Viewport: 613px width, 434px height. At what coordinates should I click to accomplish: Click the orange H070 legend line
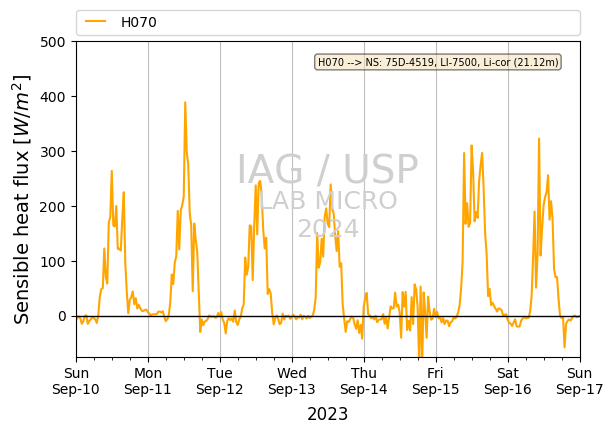(95, 22)
